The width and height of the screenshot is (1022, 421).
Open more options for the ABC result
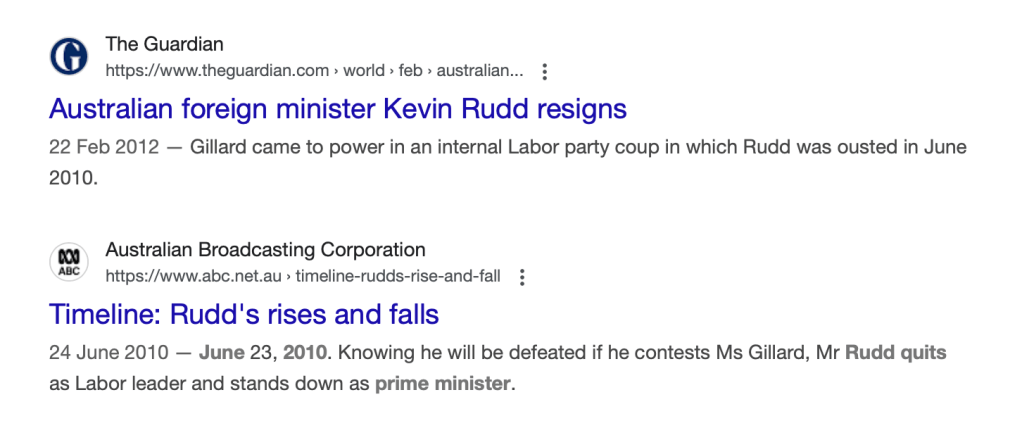(522, 277)
